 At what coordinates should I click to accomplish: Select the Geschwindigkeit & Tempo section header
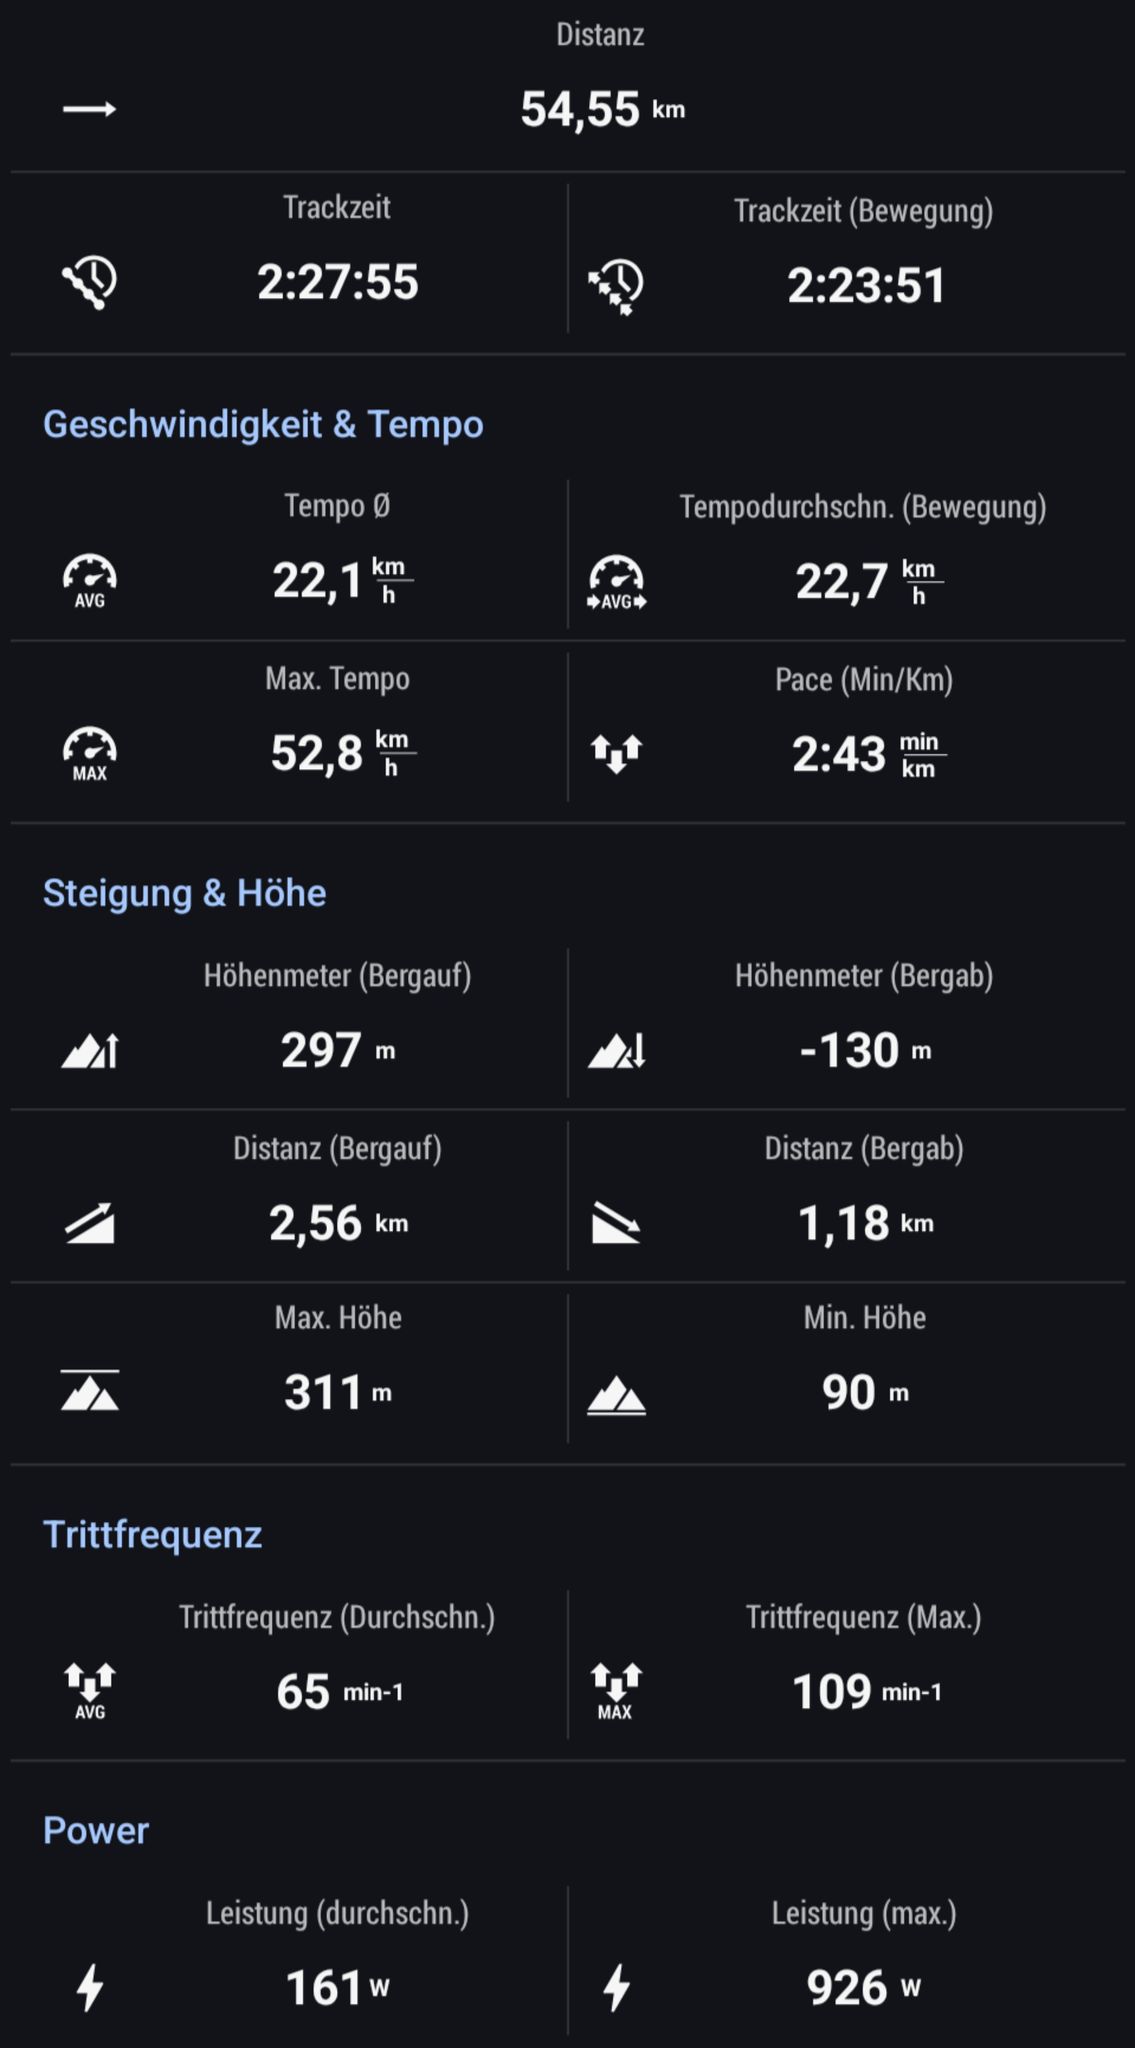(263, 424)
